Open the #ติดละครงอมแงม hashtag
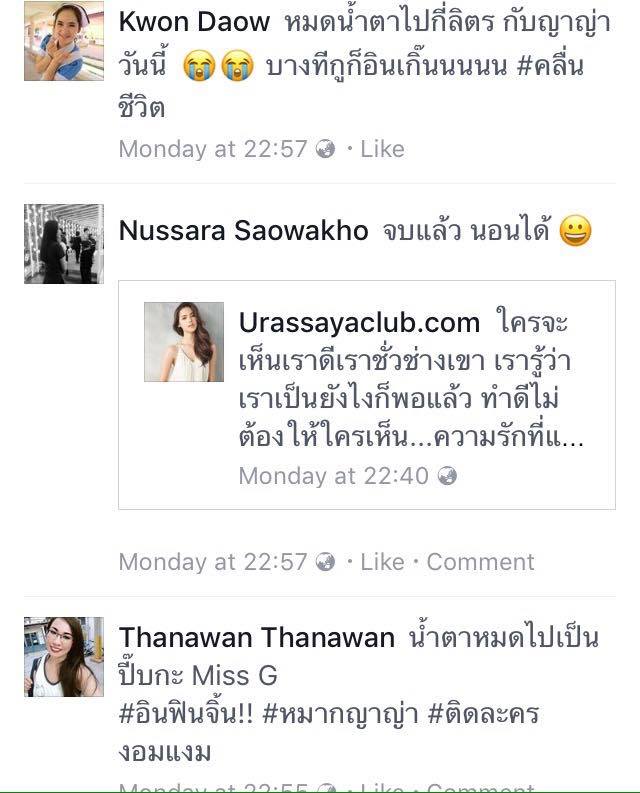 pyautogui.click(x=483, y=714)
